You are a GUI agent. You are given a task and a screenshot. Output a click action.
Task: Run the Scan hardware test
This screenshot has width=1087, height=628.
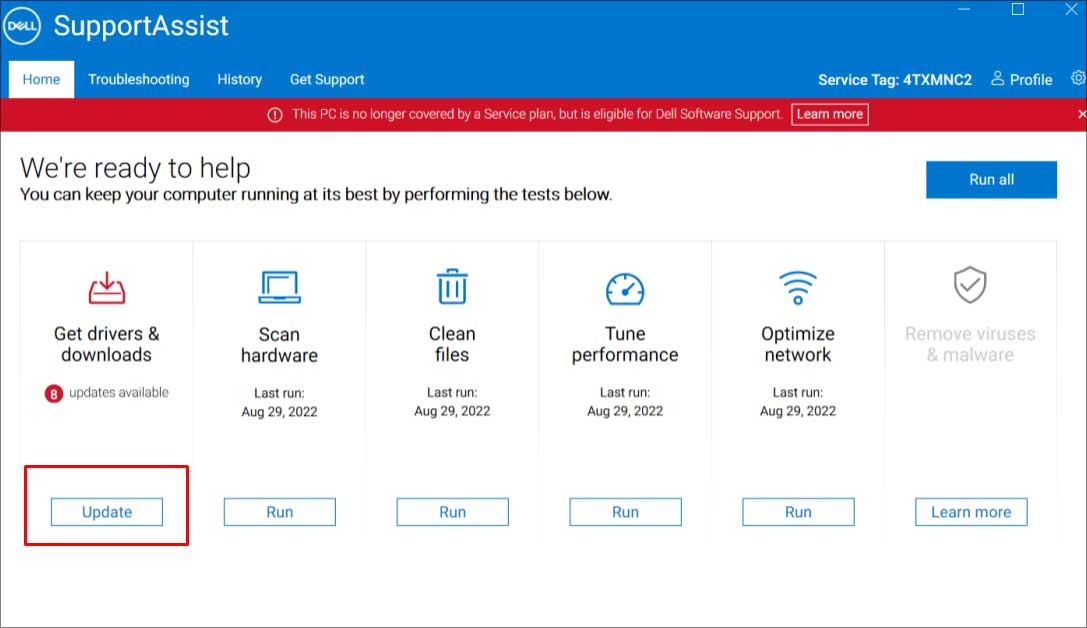[280, 512]
